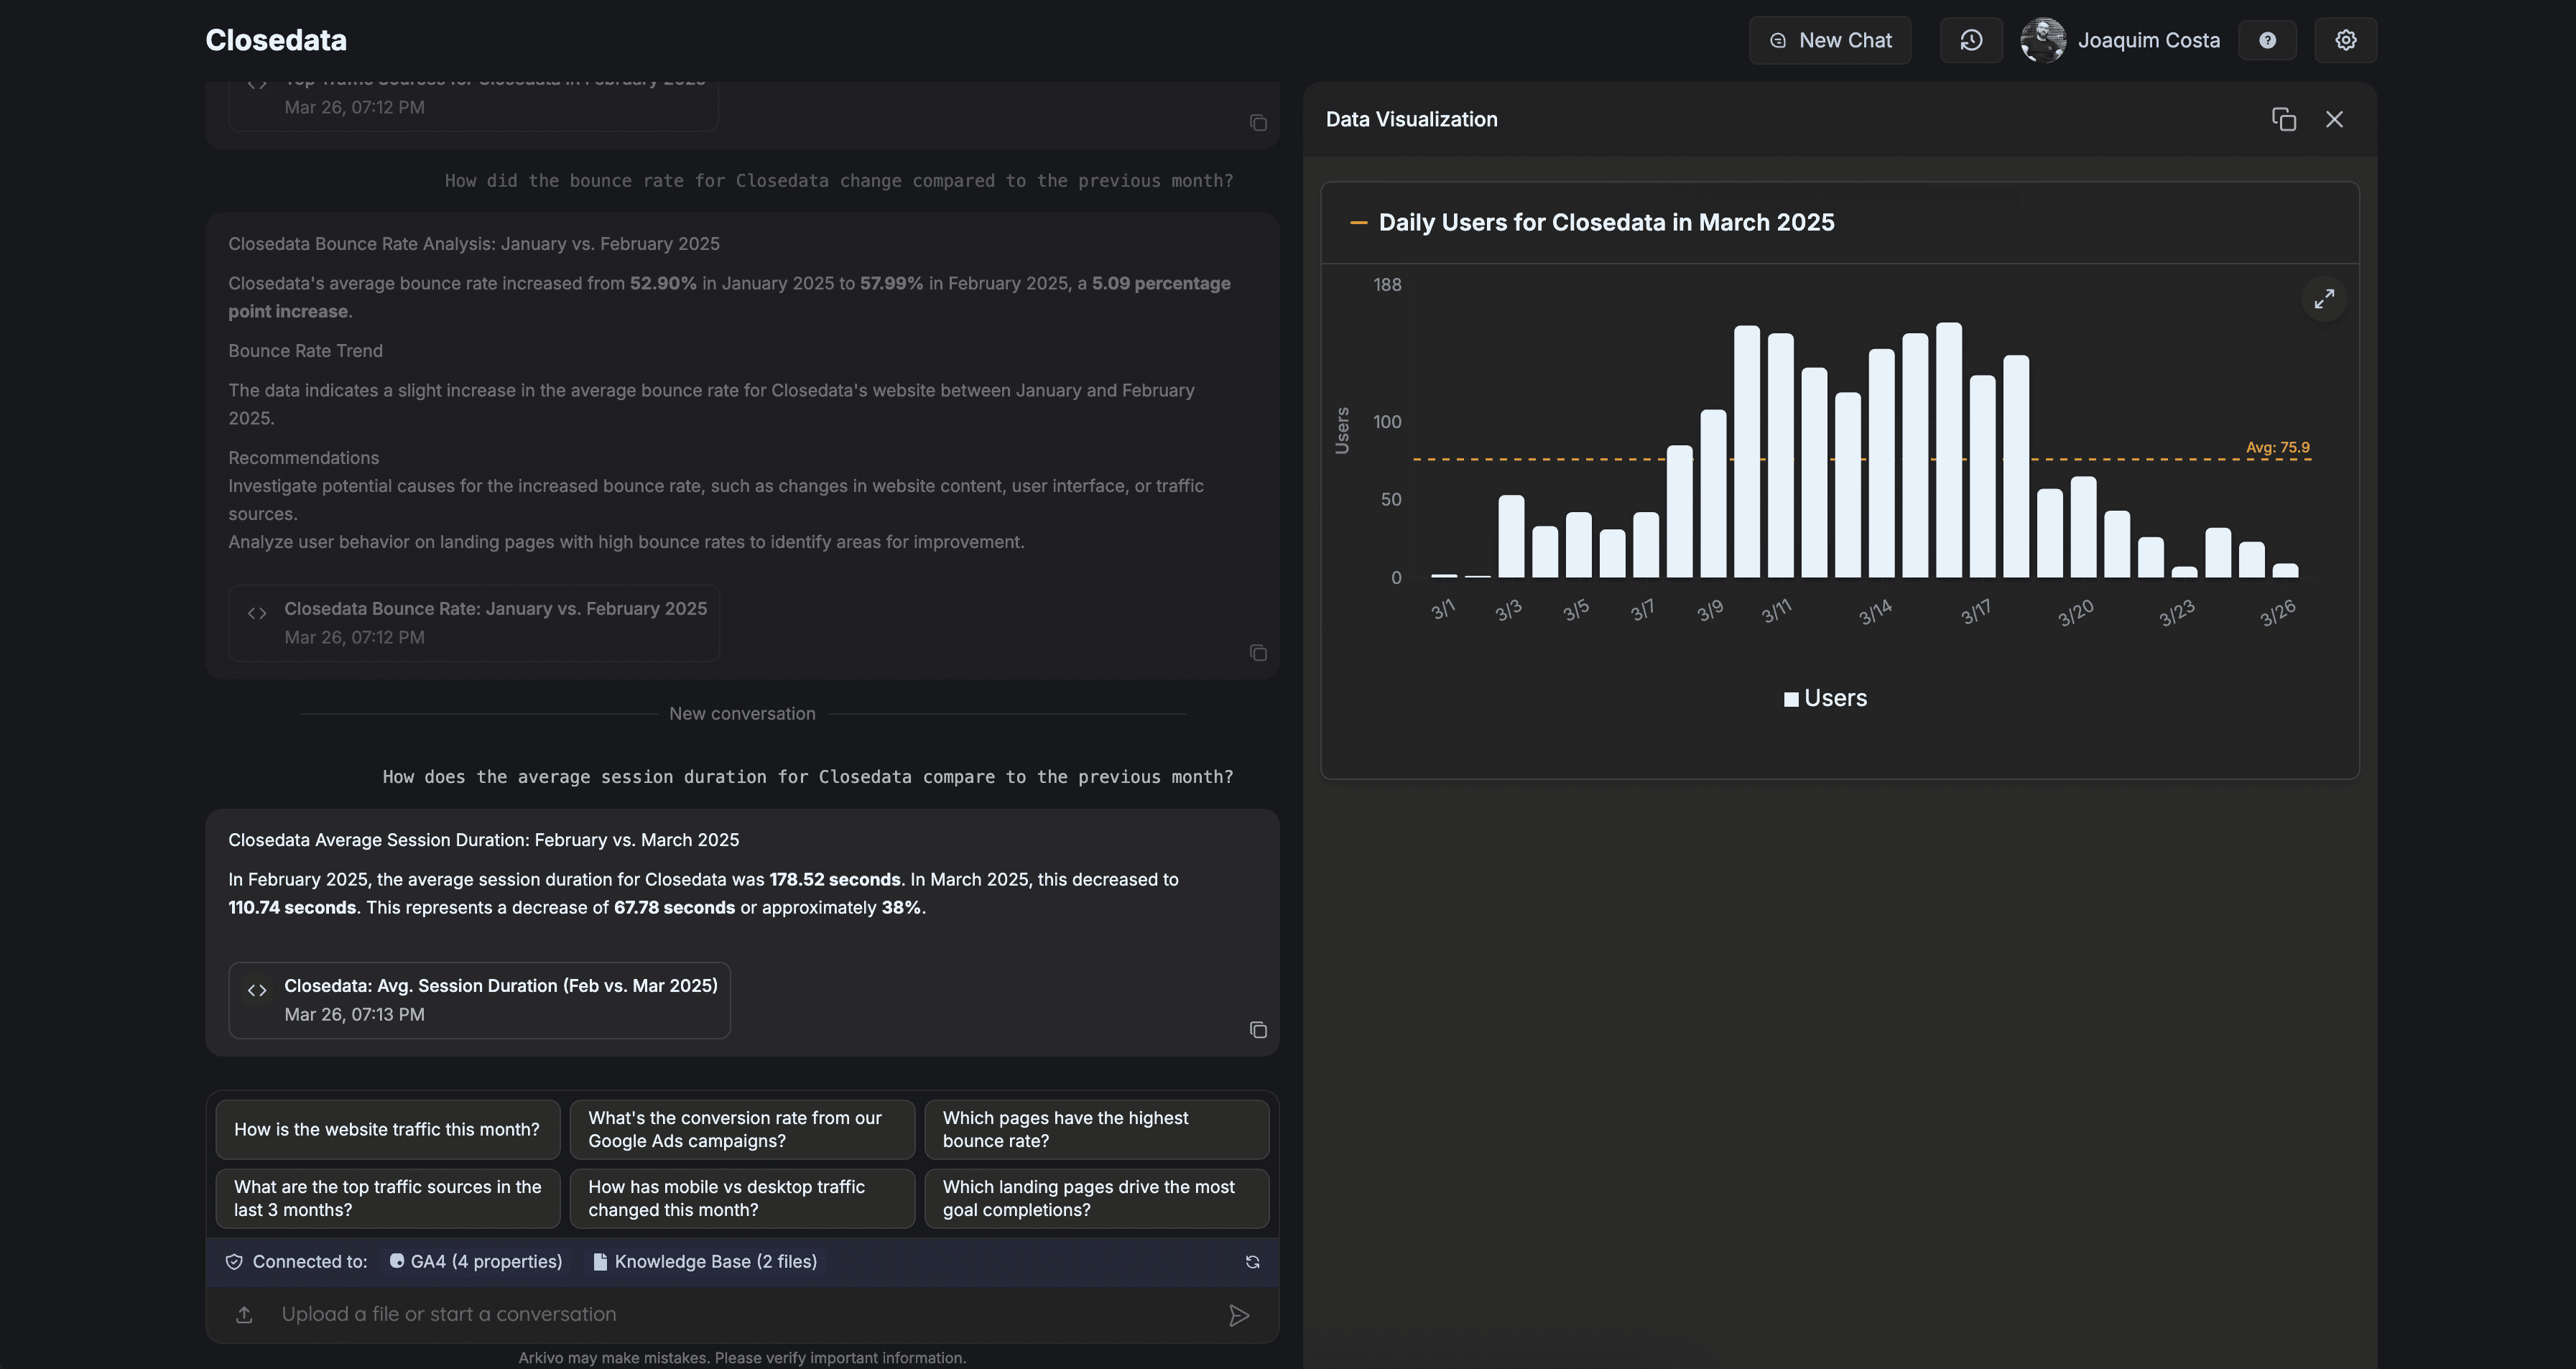Click the 3/14 x-axis label on the chart
This screenshot has height=1369, width=2576.
tap(1875, 612)
